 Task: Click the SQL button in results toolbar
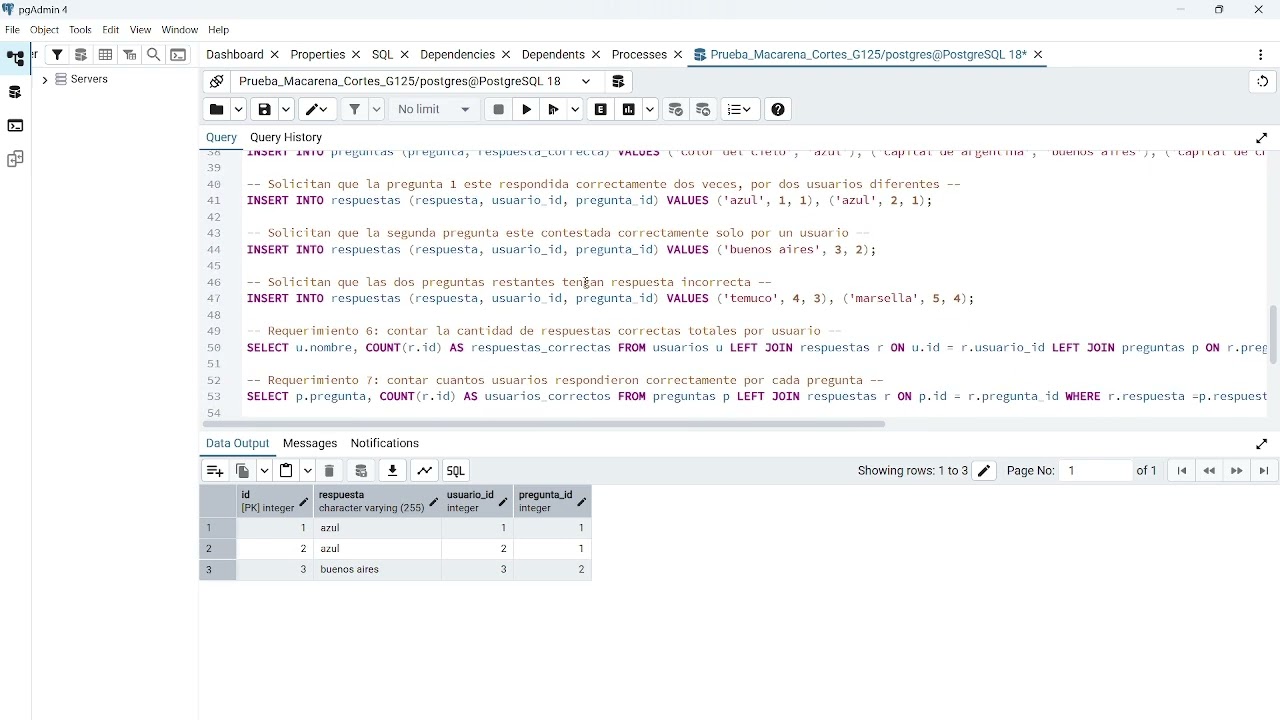pos(457,471)
